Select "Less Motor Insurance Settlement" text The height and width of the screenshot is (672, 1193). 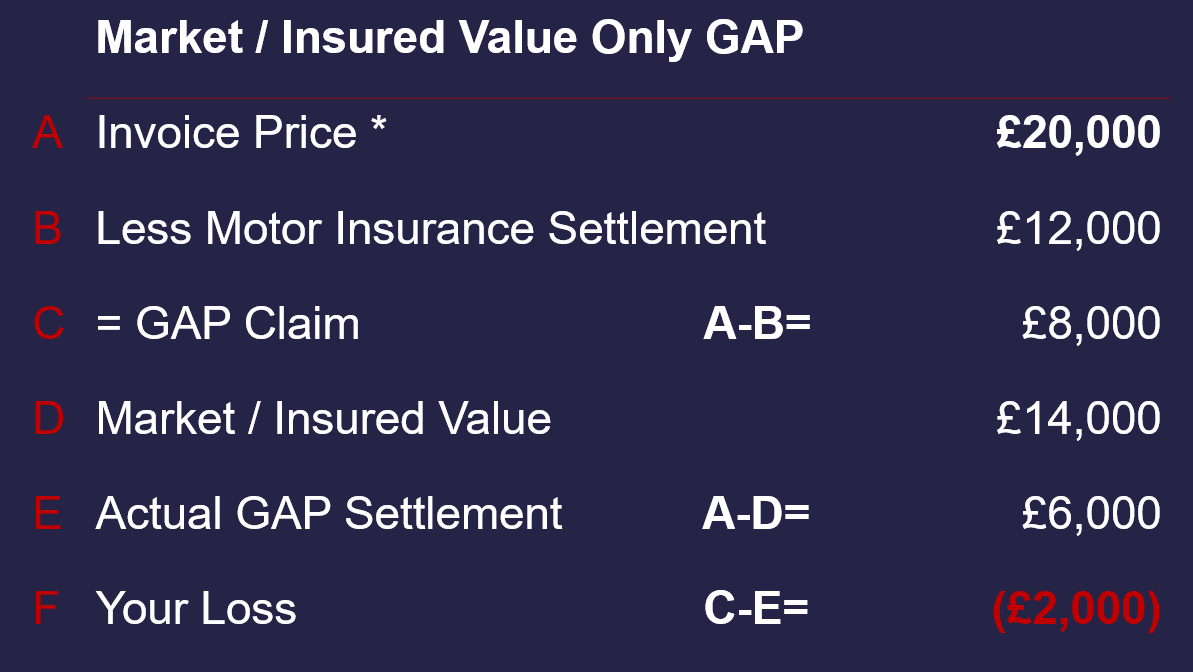pyautogui.click(x=431, y=229)
